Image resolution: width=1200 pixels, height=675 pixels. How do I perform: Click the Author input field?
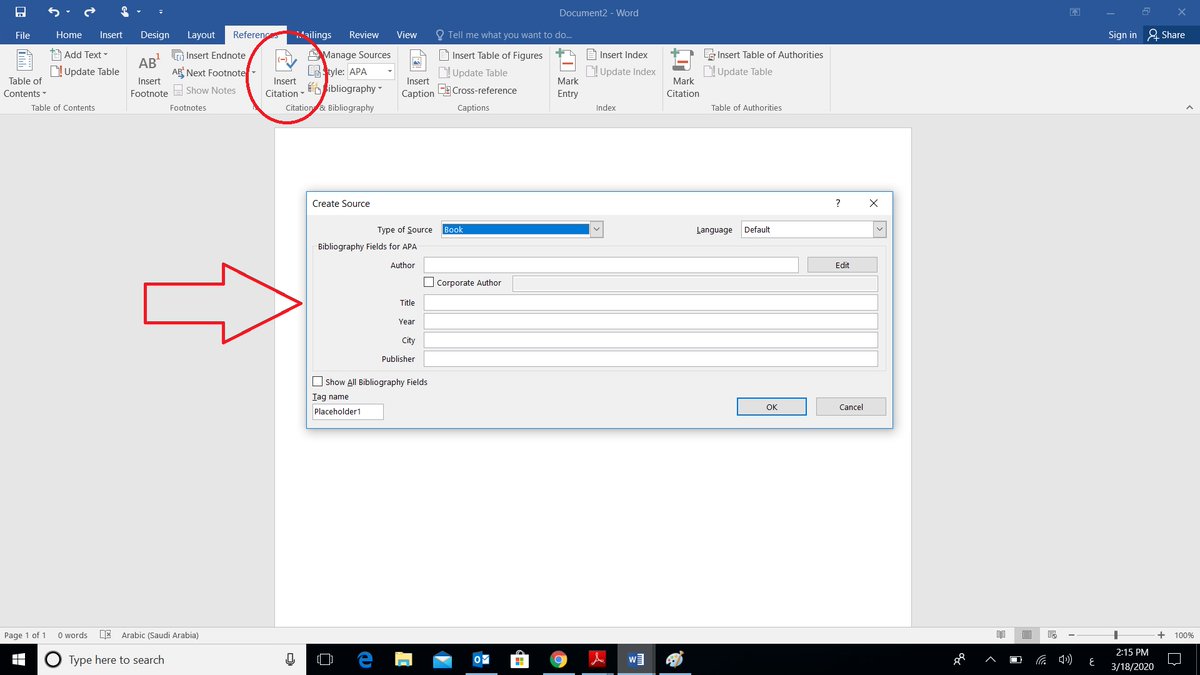pos(611,265)
